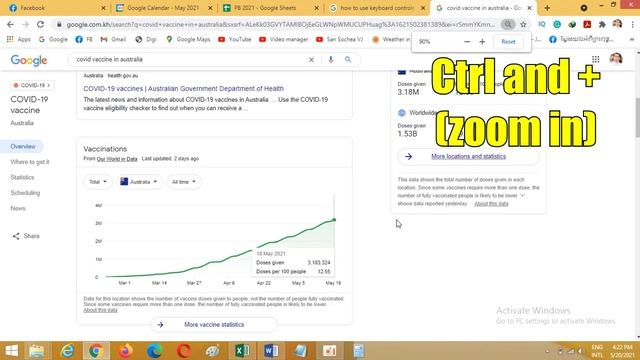The height and width of the screenshot is (360, 640).
Task: Open Microsoft Edge from the taskbar
Action: coord(154,351)
